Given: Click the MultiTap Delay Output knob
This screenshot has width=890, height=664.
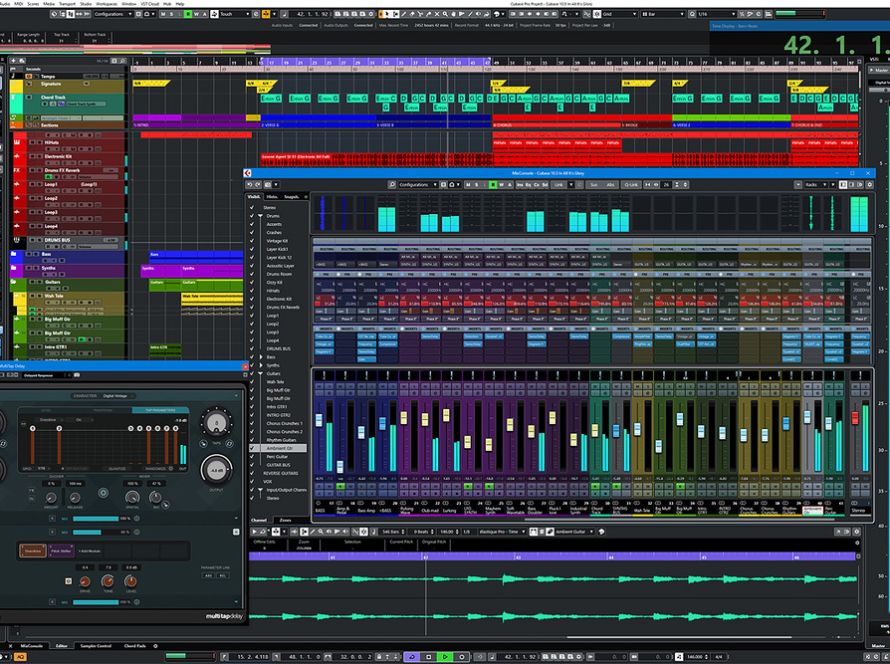Looking at the screenshot, I should pos(216,470).
